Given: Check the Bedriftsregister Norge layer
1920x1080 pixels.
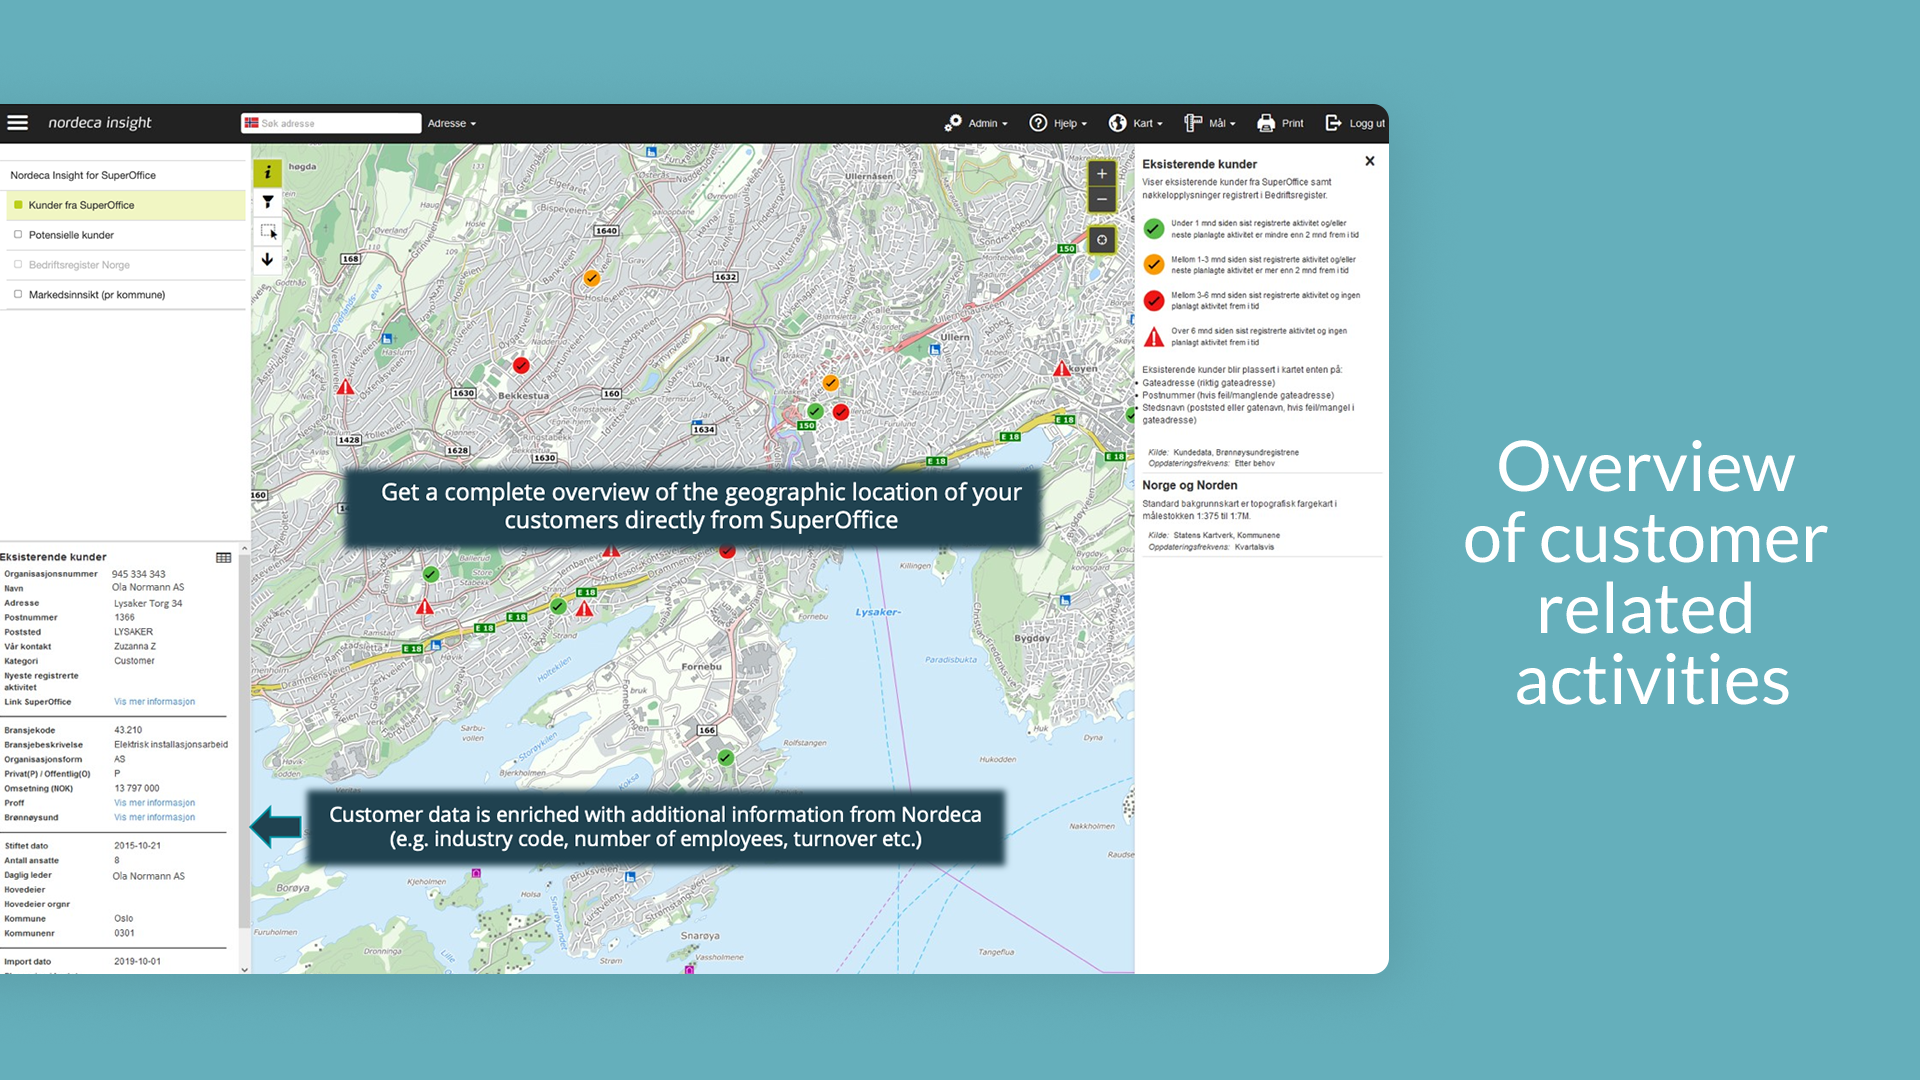Looking at the screenshot, I should [x=18, y=265].
